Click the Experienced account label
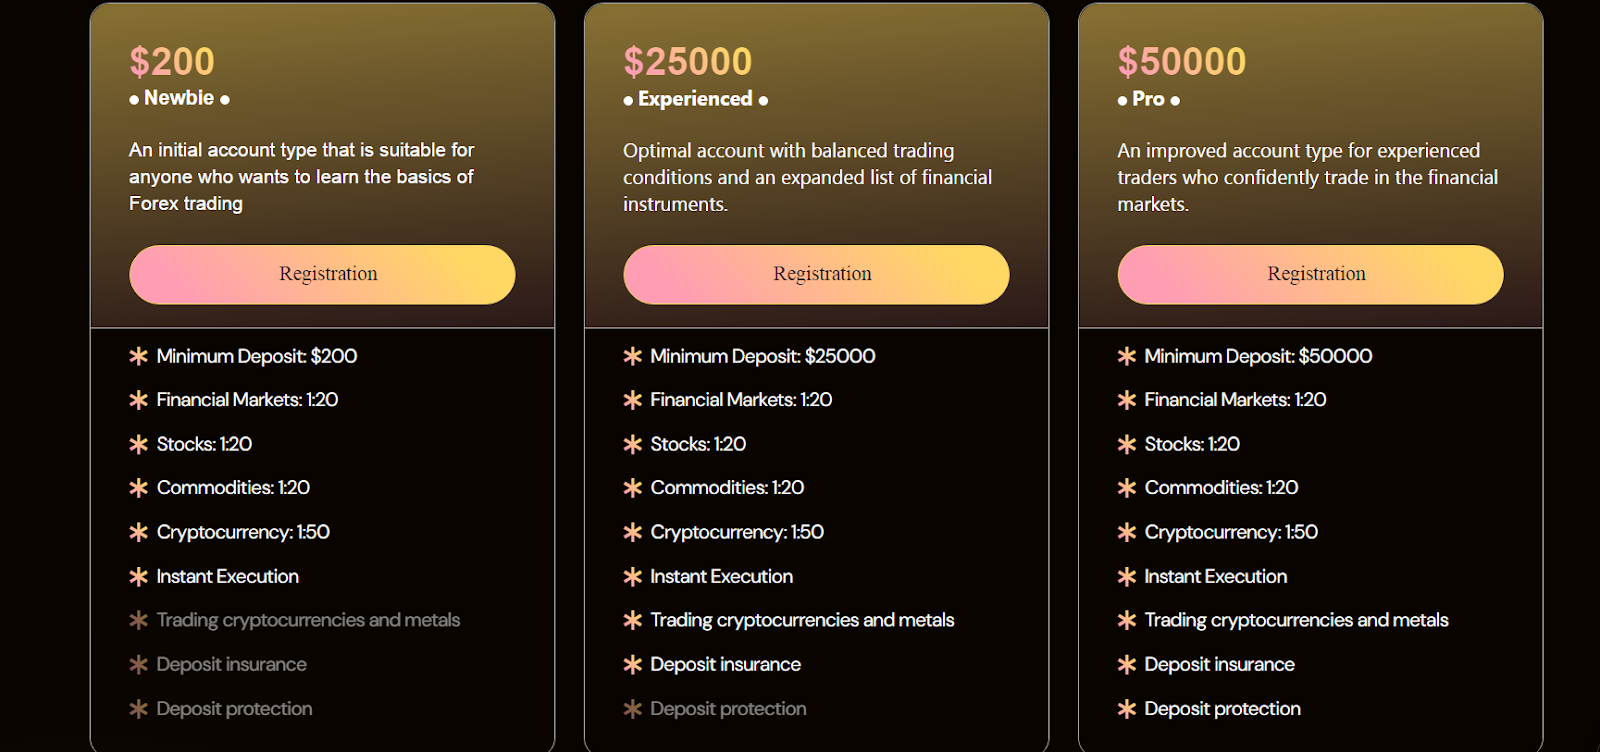 695,99
